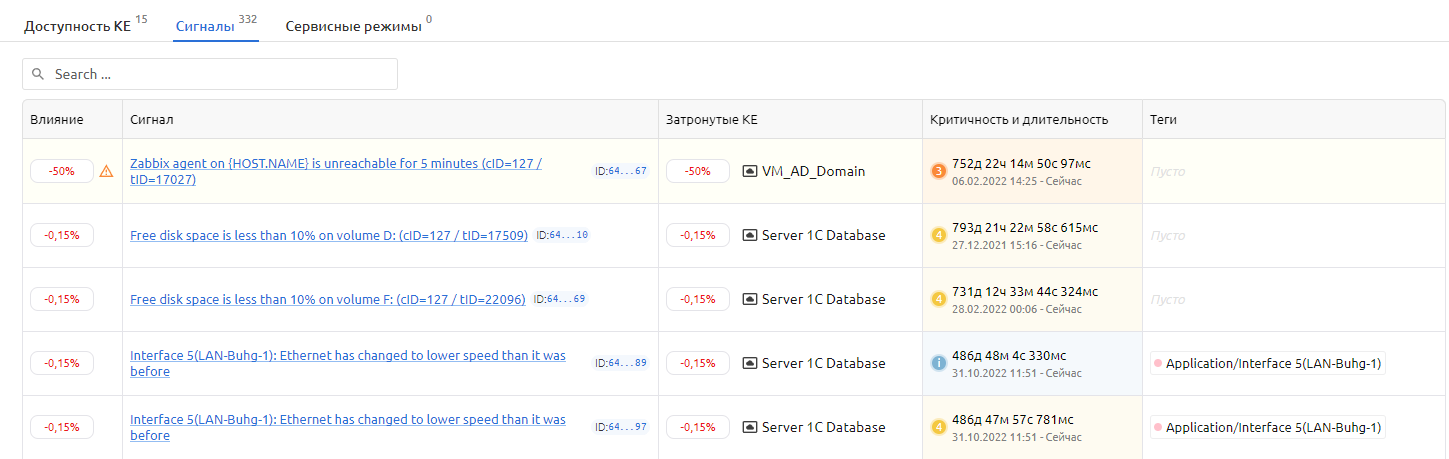Click the Влияние column header

(57, 119)
